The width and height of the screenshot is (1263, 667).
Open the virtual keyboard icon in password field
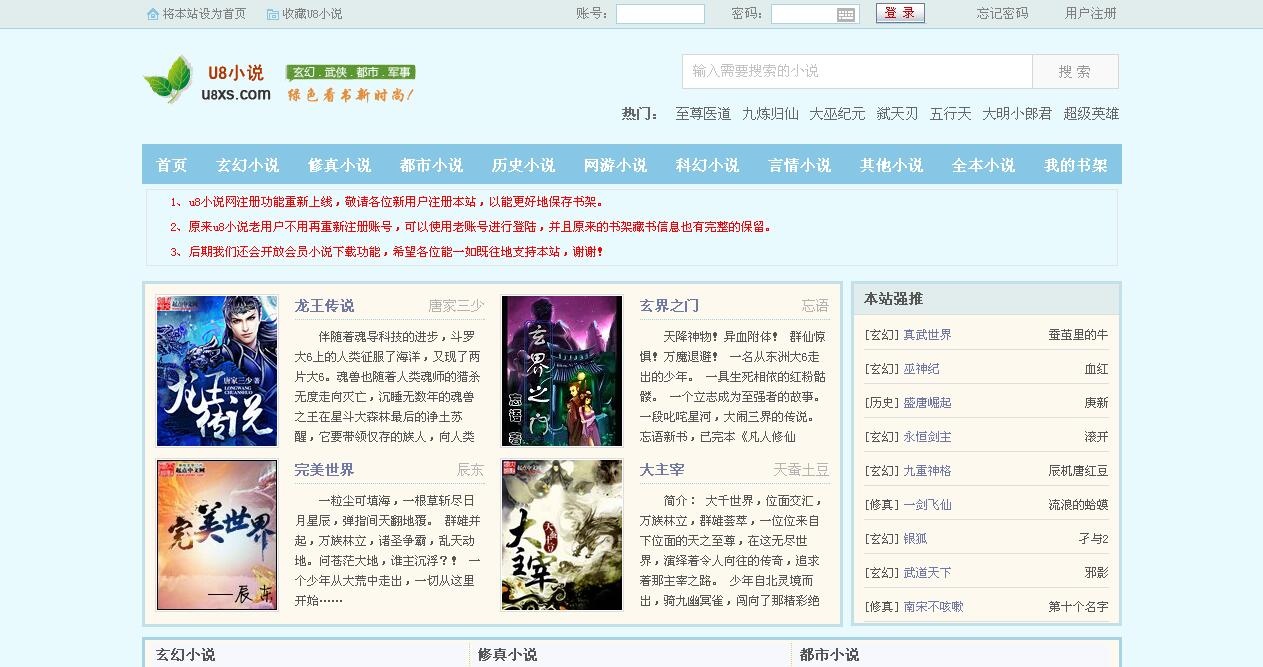[846, 14]
